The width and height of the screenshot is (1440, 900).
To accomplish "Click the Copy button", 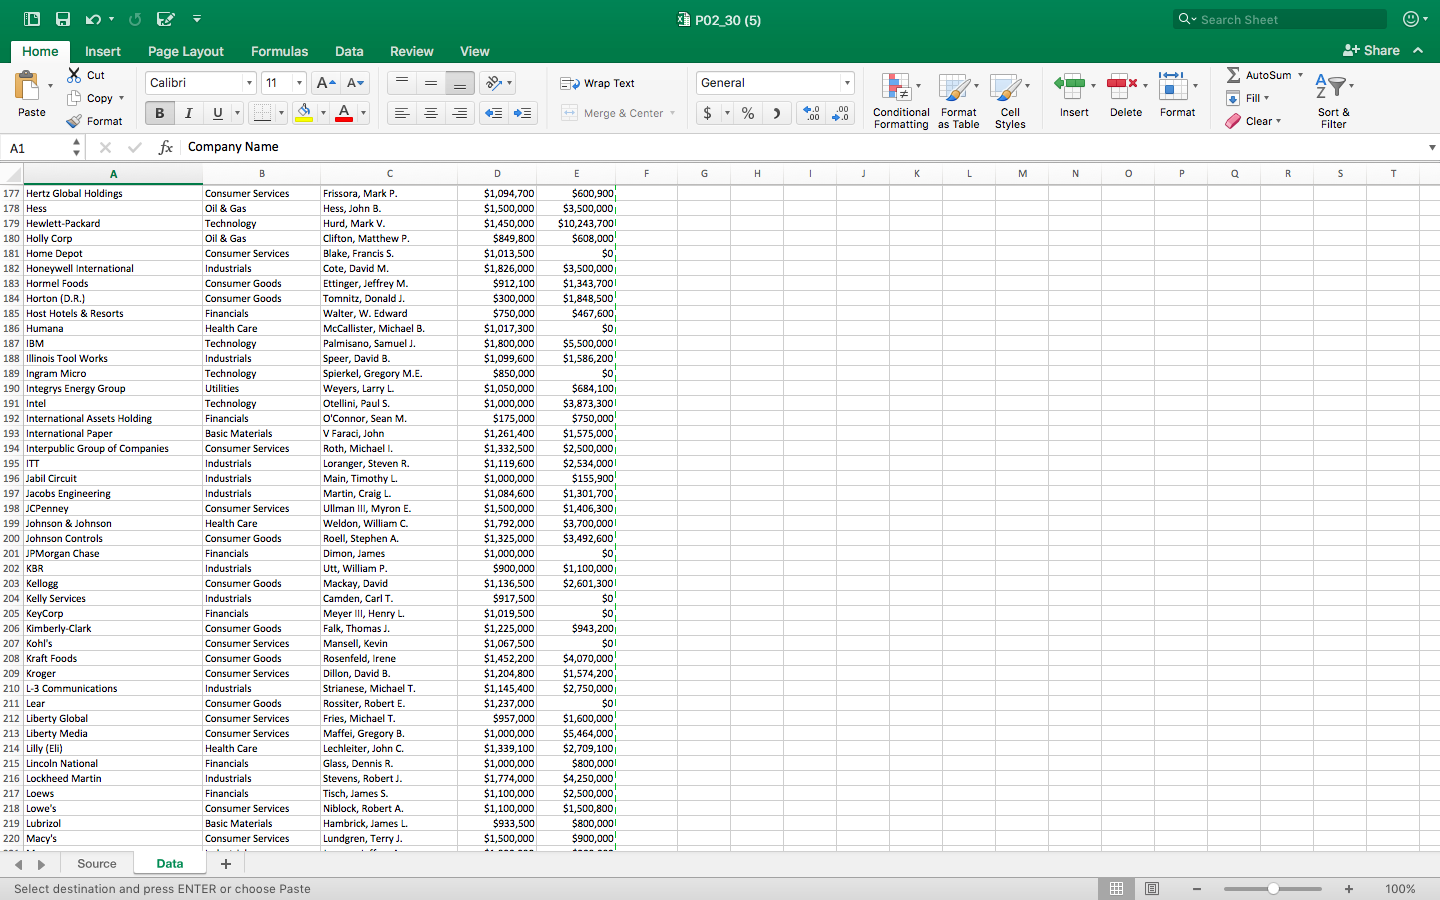I will click(91, 98).
